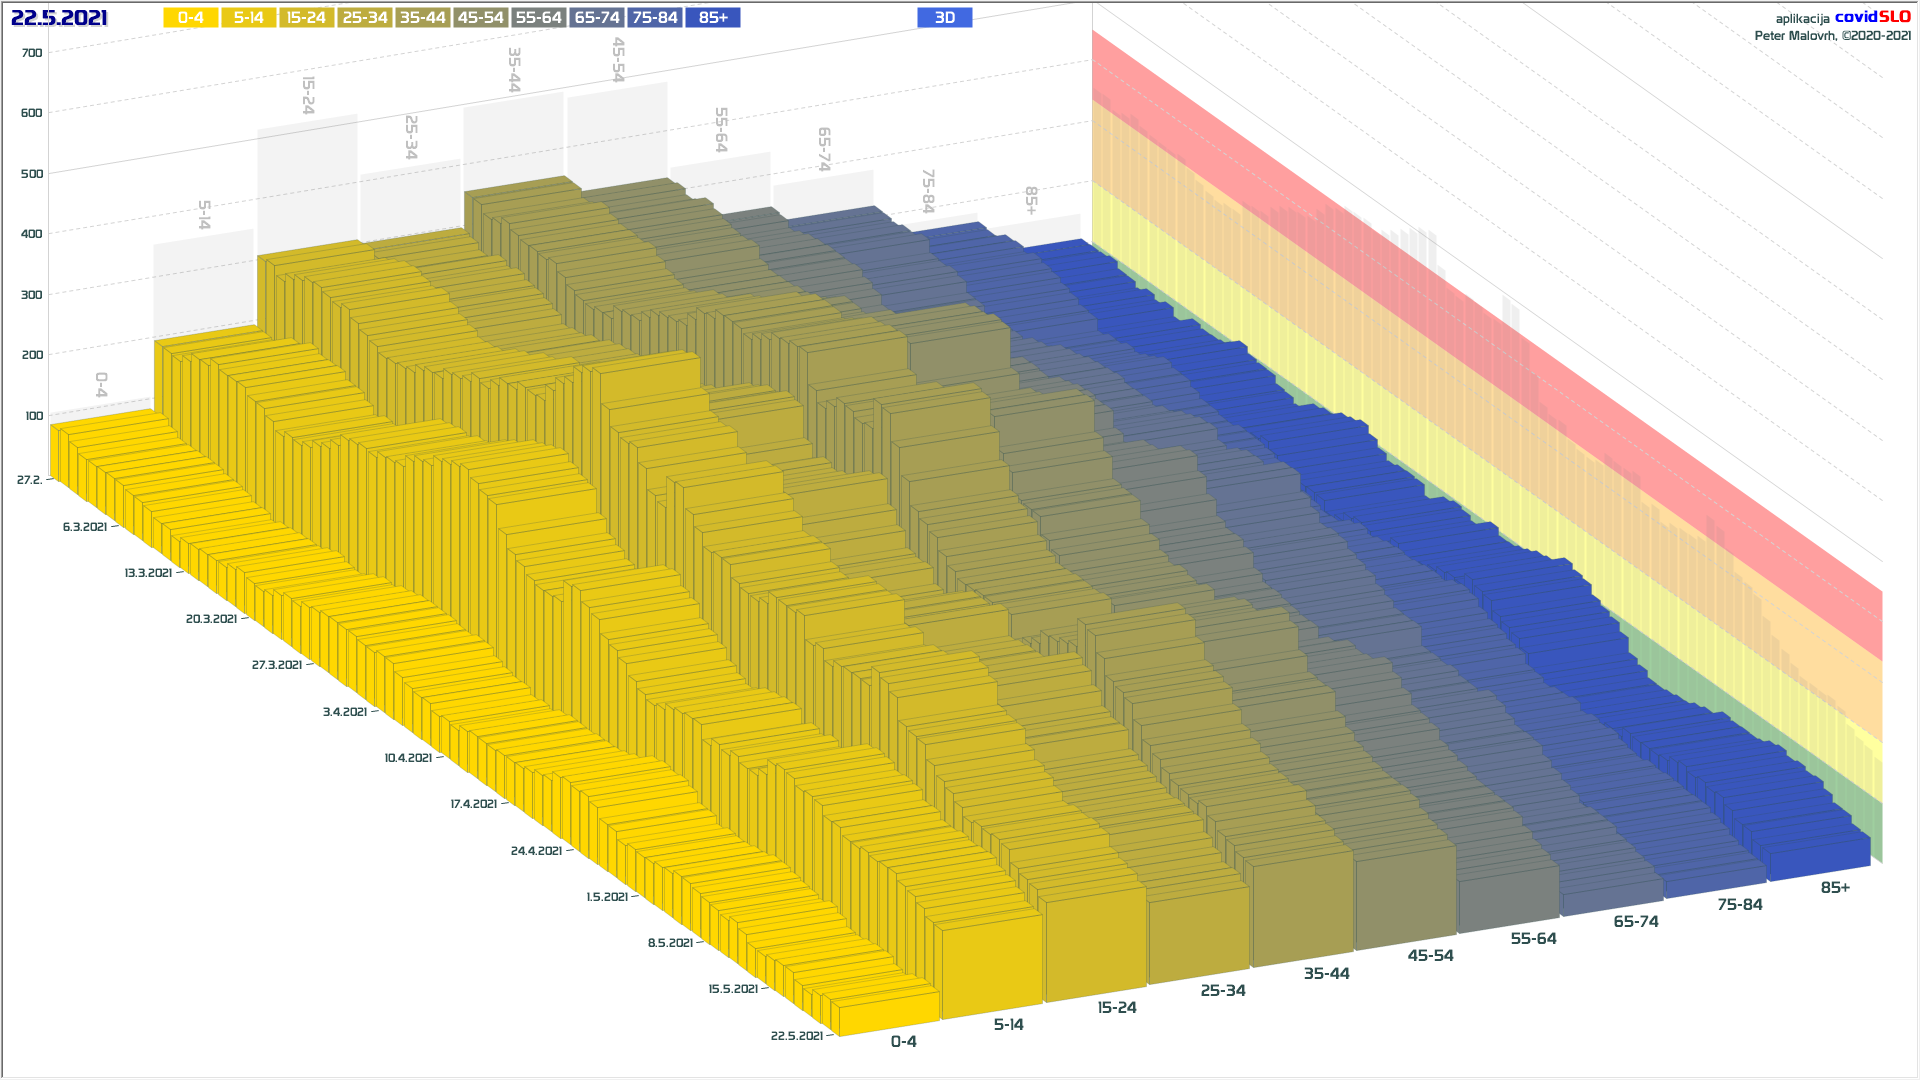The image size is (1920, 1080).
Task: Click the 22.5.2021 date title
Action: (x=59, y=18)
